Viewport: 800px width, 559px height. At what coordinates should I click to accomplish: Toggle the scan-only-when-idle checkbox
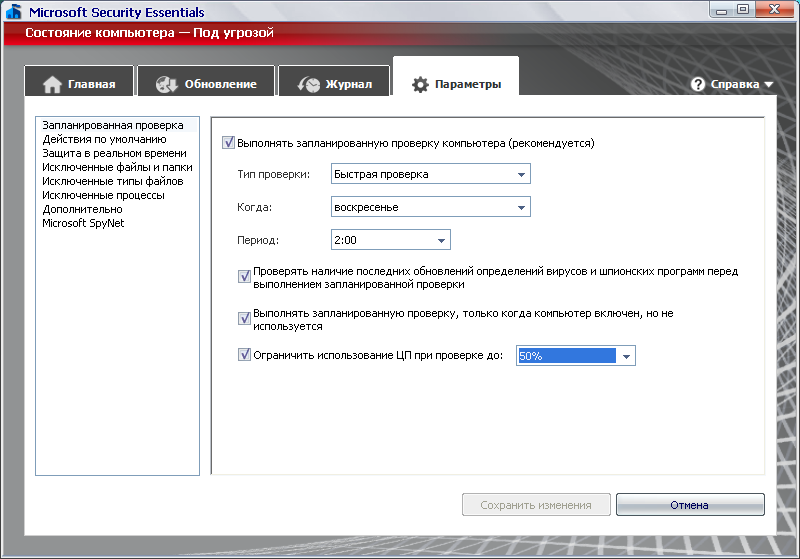click(244, 318)
